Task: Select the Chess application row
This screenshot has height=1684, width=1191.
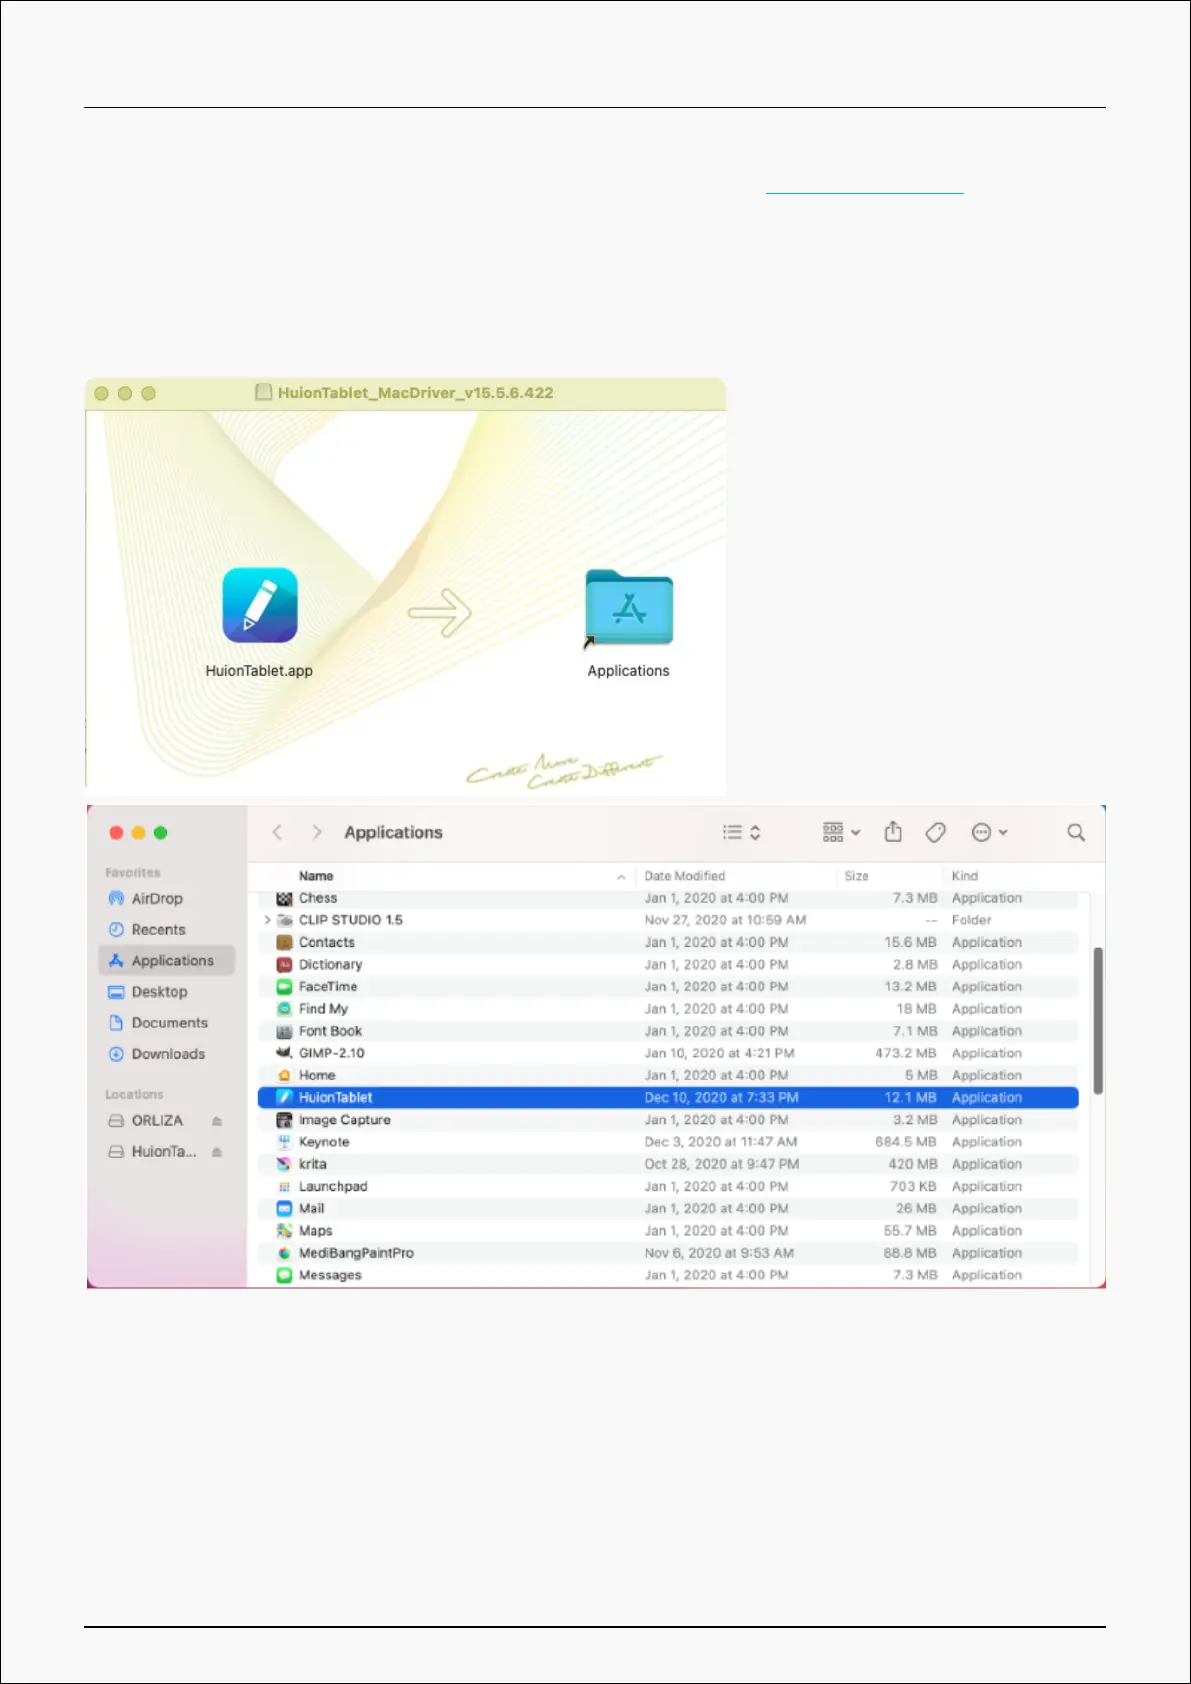Action: pyautogui.click(x=668, y=898)
